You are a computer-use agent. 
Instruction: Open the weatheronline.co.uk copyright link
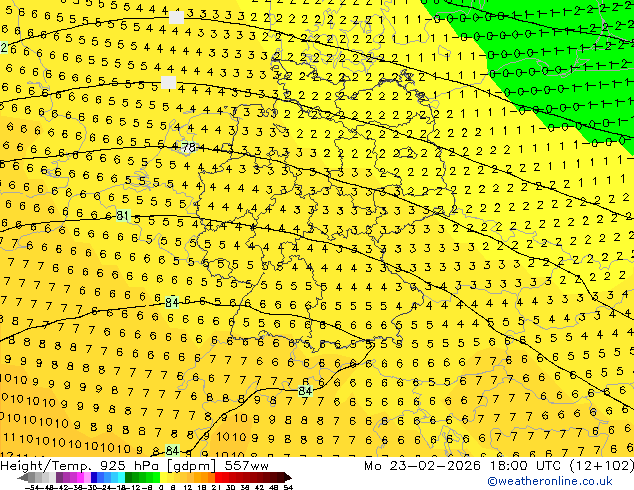tap(550, 481)
